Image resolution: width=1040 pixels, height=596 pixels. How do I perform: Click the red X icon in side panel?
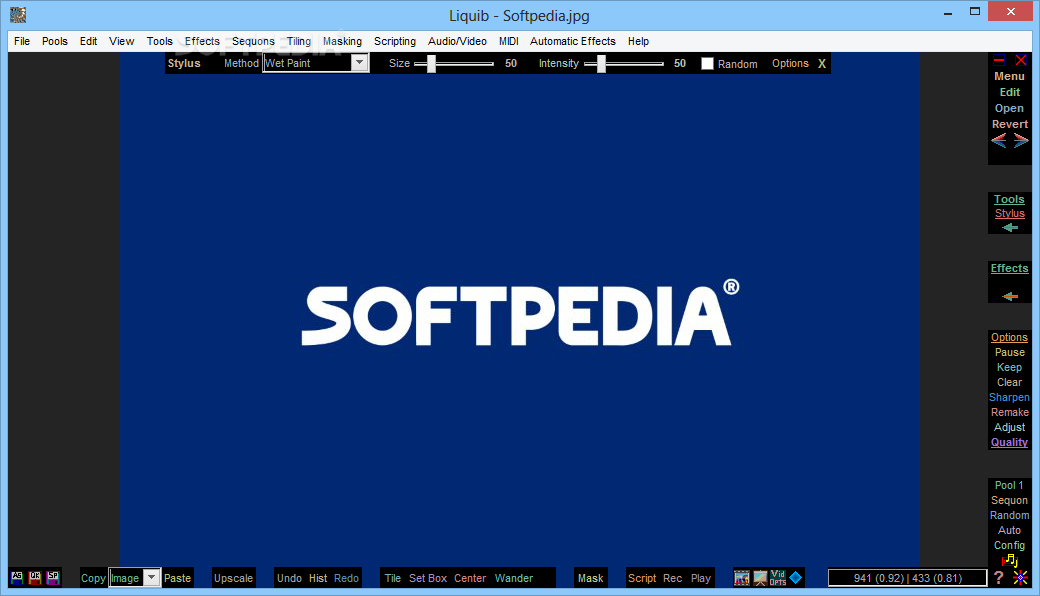[1021, 60]
